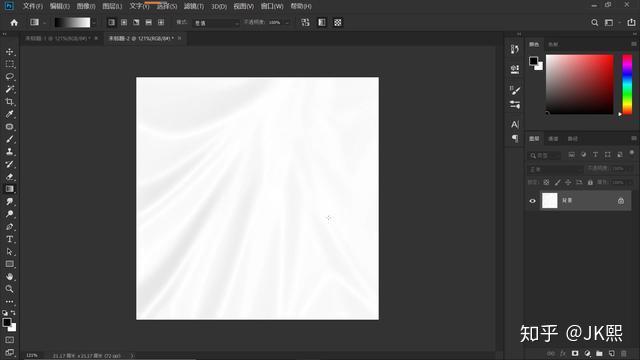This screenshot has height=360, width=640.
Task: Open the Brush Settings panel icon
Action: pos(515,105)
